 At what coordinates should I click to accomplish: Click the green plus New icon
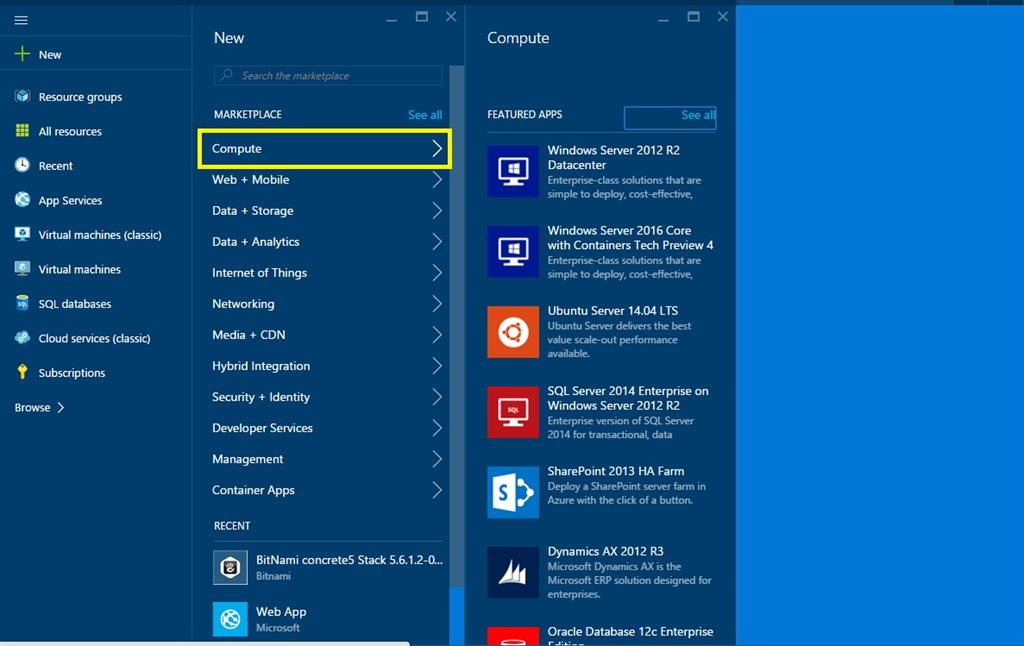coord(22,54)
